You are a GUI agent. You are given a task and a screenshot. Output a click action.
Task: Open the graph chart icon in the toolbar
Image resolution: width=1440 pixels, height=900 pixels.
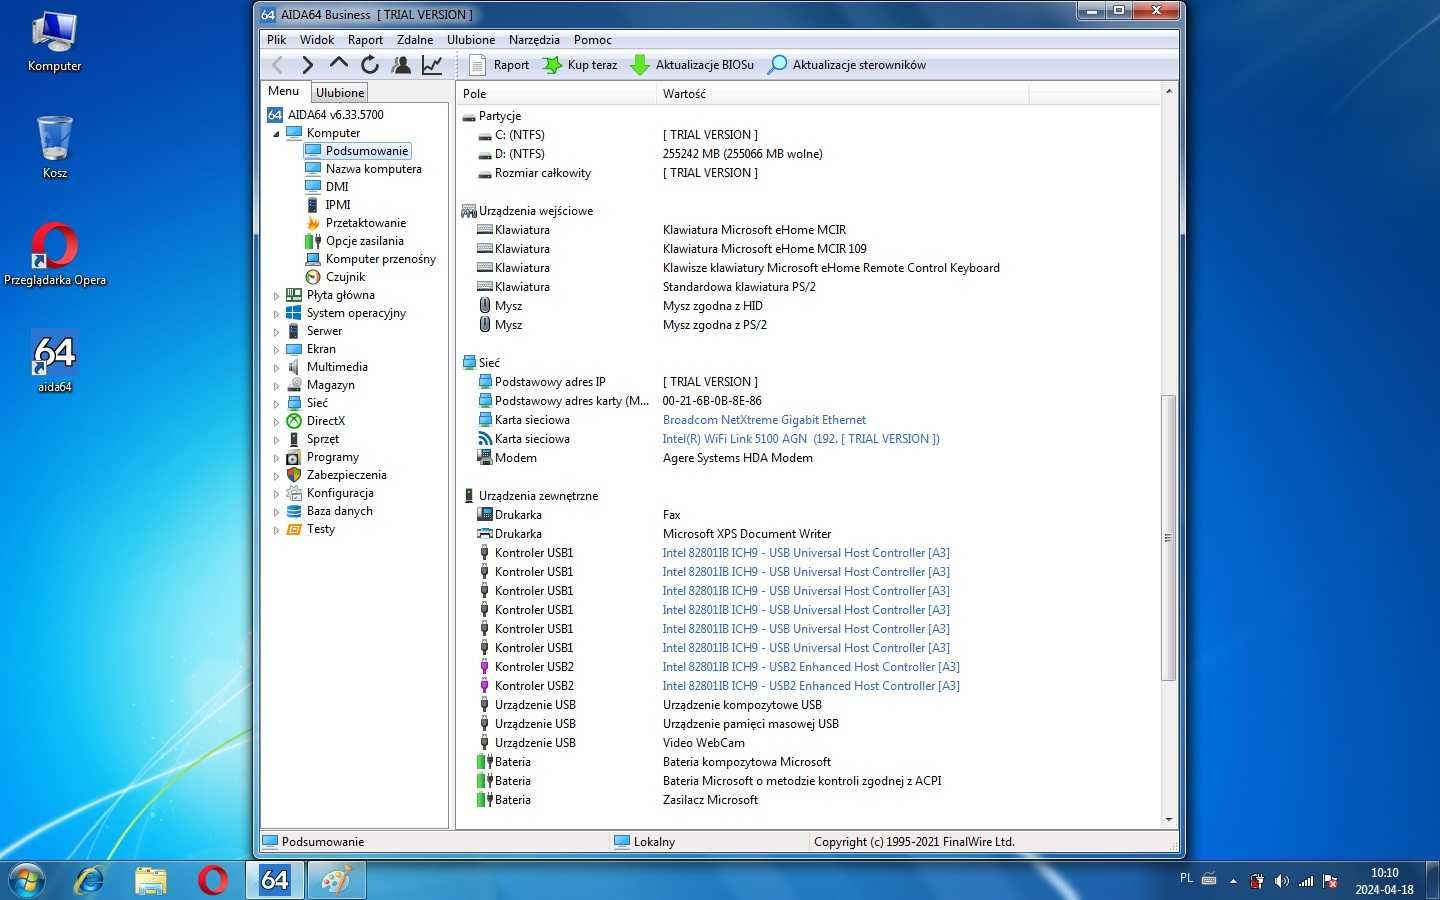(432, 65)
